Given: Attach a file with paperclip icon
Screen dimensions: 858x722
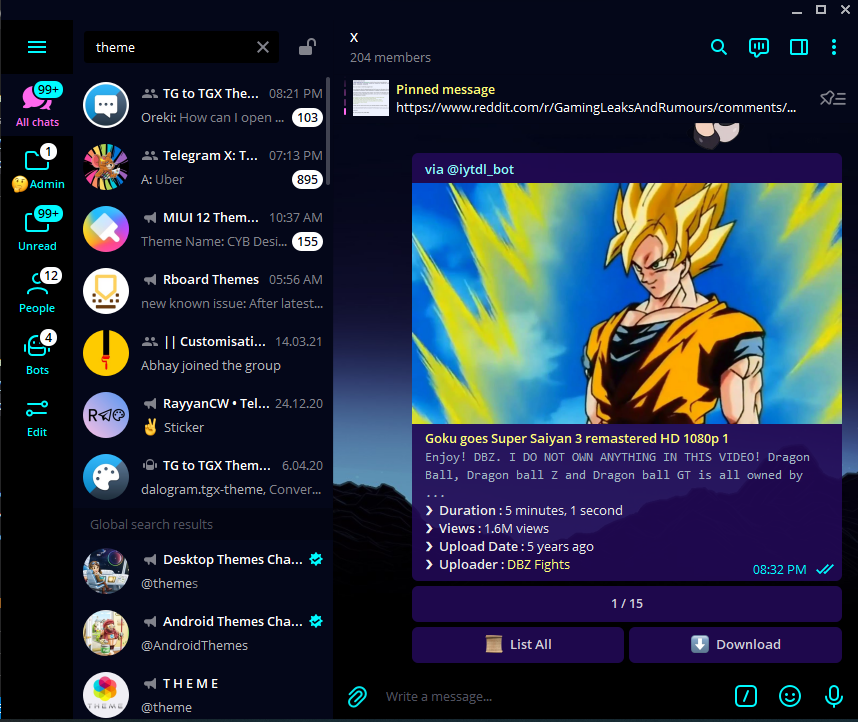Looking at the screenshot, I should tap(357, 696).
